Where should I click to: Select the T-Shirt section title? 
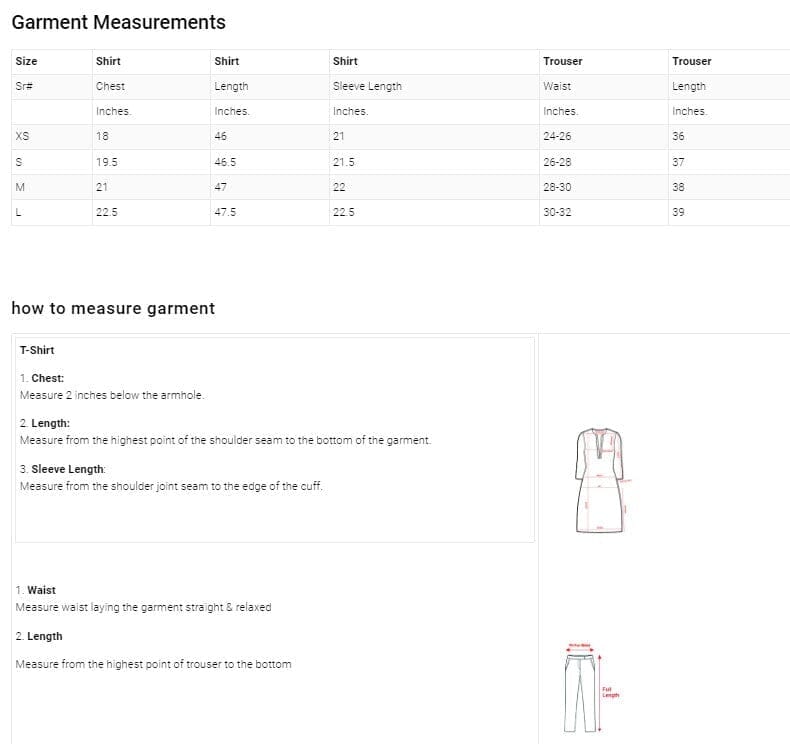click(x=37, y=350)
